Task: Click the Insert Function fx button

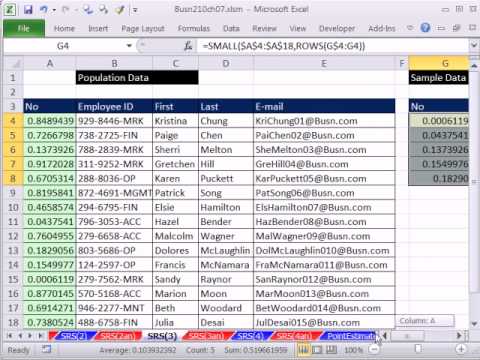Action: pos(188,46)
